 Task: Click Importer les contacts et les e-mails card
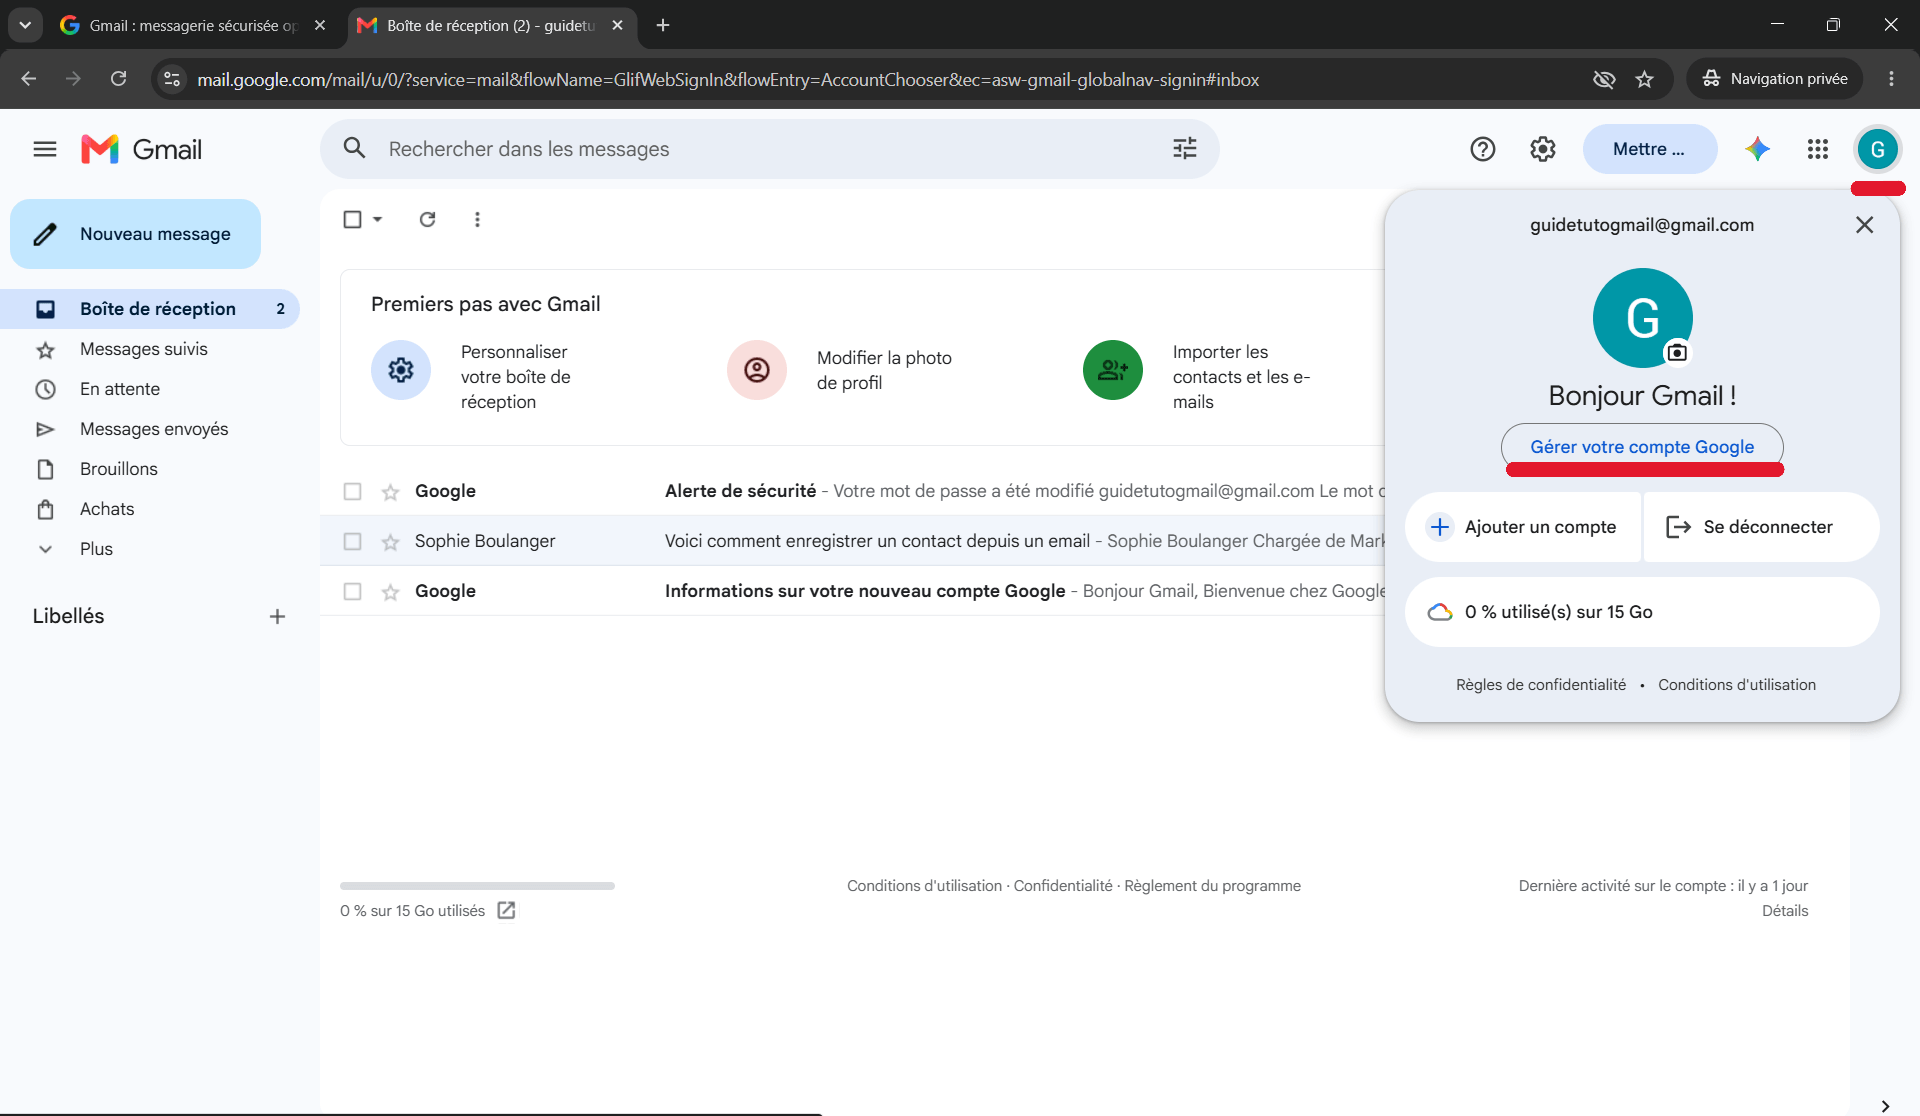[1198, 377]
